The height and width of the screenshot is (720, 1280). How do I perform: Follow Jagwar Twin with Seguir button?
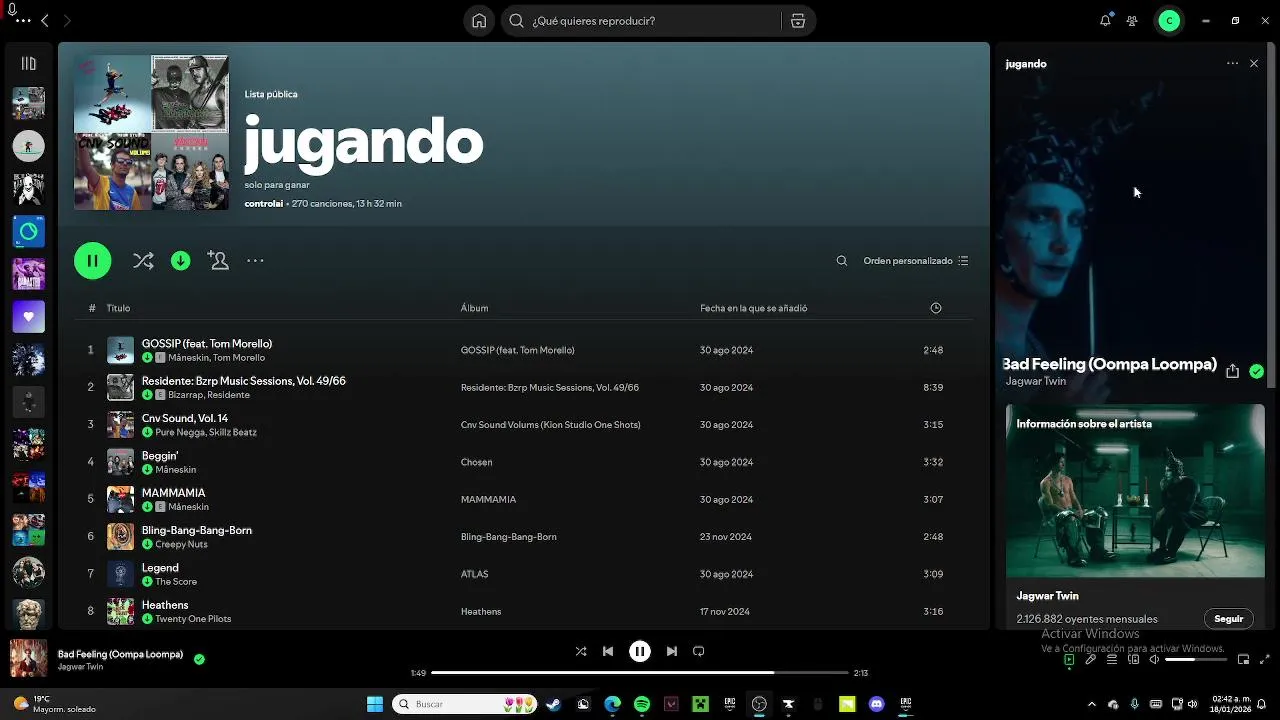click(x=1228, y=619)
